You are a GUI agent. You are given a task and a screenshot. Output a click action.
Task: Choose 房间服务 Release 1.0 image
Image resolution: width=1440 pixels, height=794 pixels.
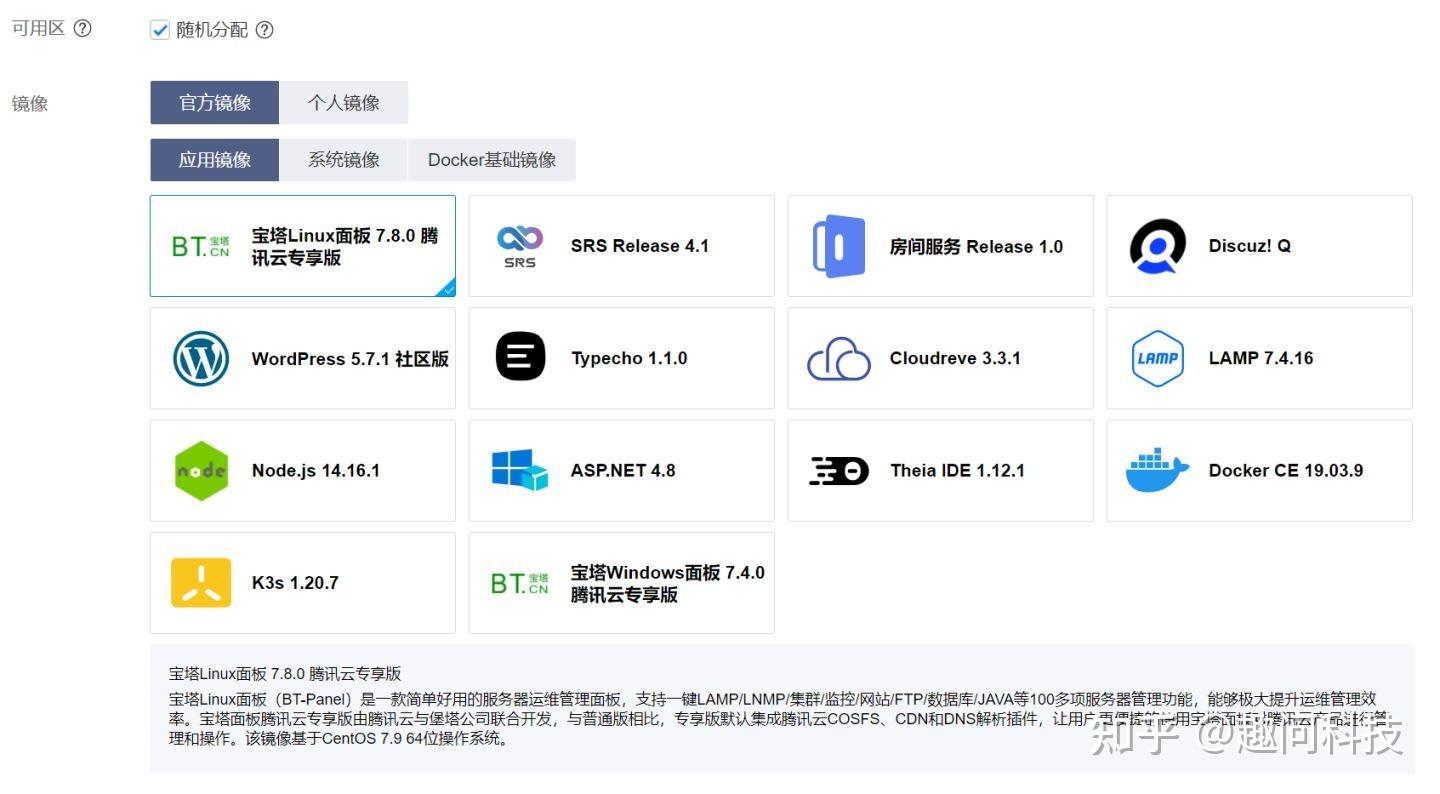coord(941,246)
